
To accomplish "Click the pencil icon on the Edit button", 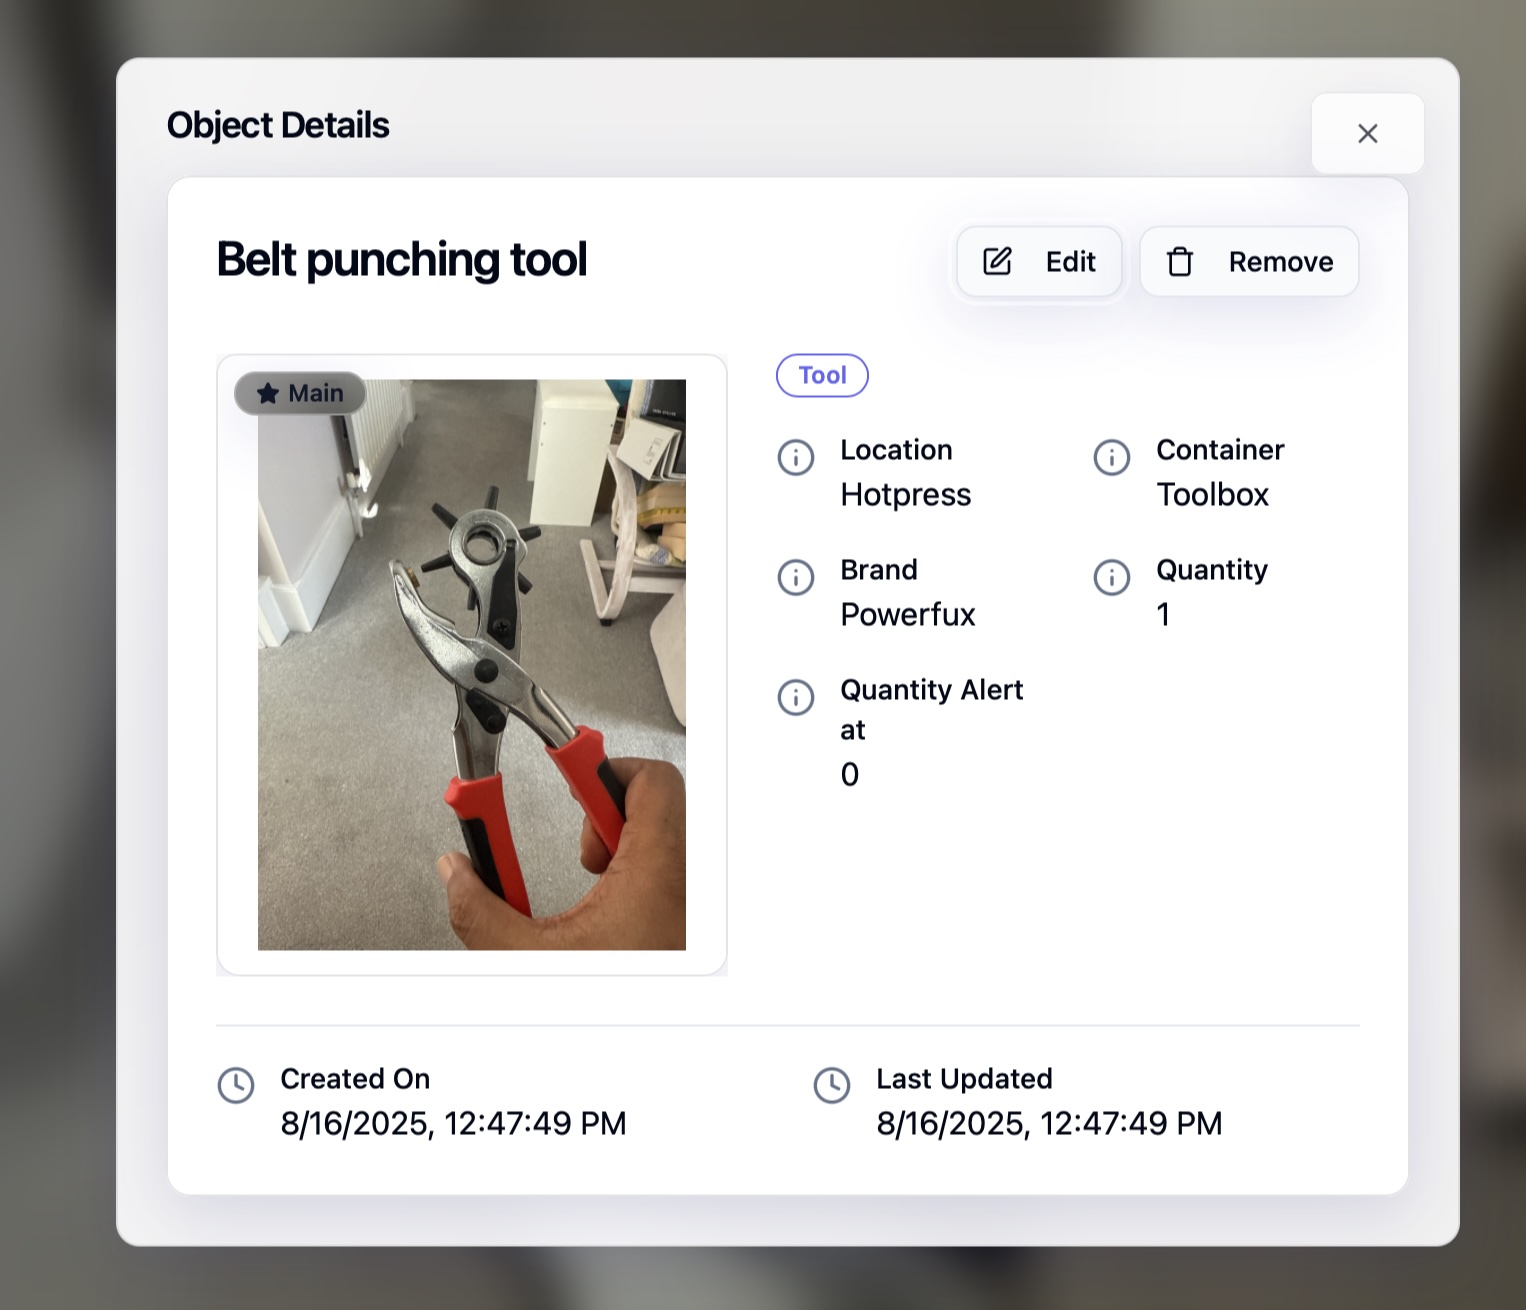I will [996, 261].
